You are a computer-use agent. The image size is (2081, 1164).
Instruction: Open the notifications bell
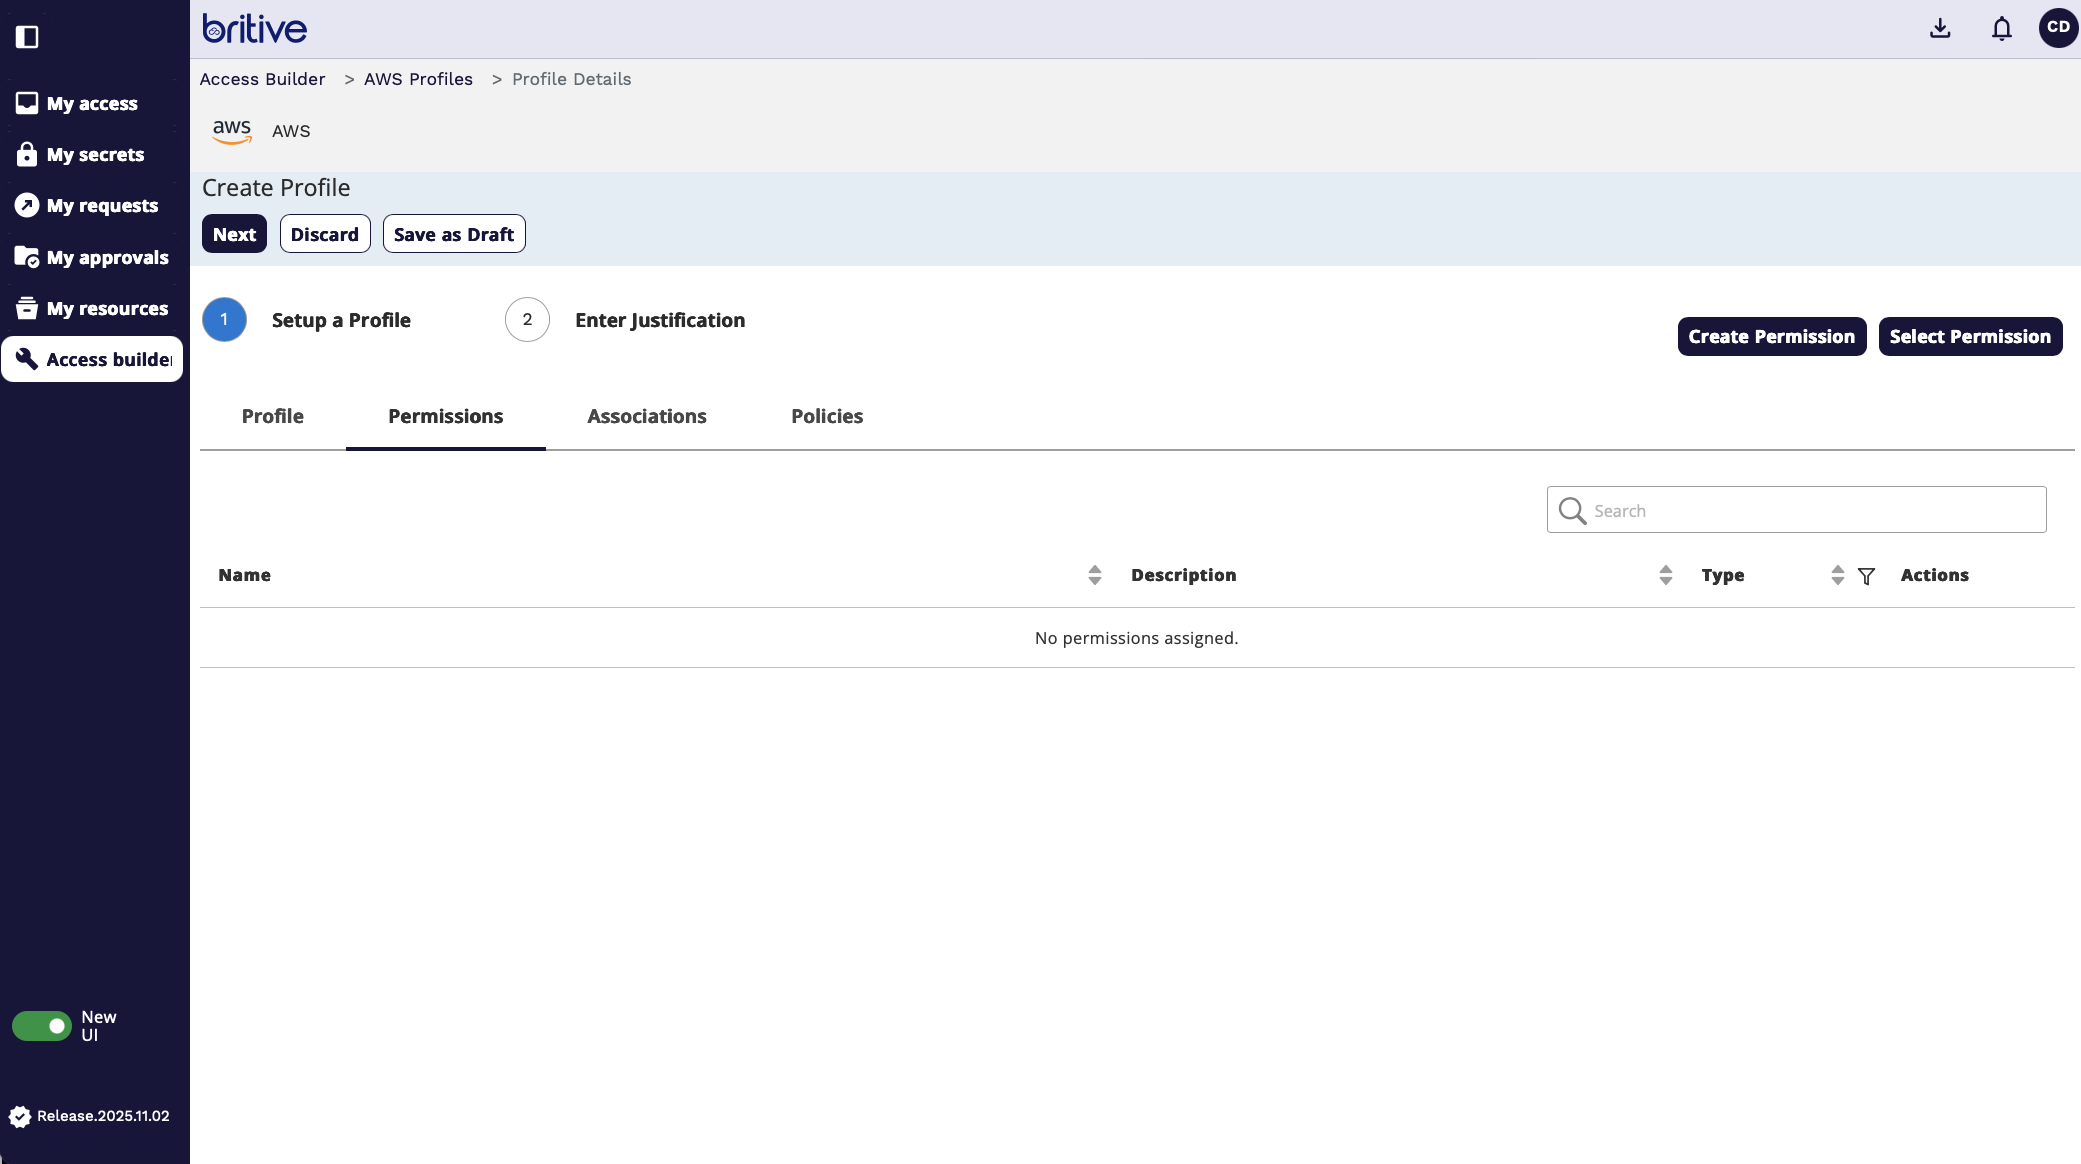pos(2001,28)
